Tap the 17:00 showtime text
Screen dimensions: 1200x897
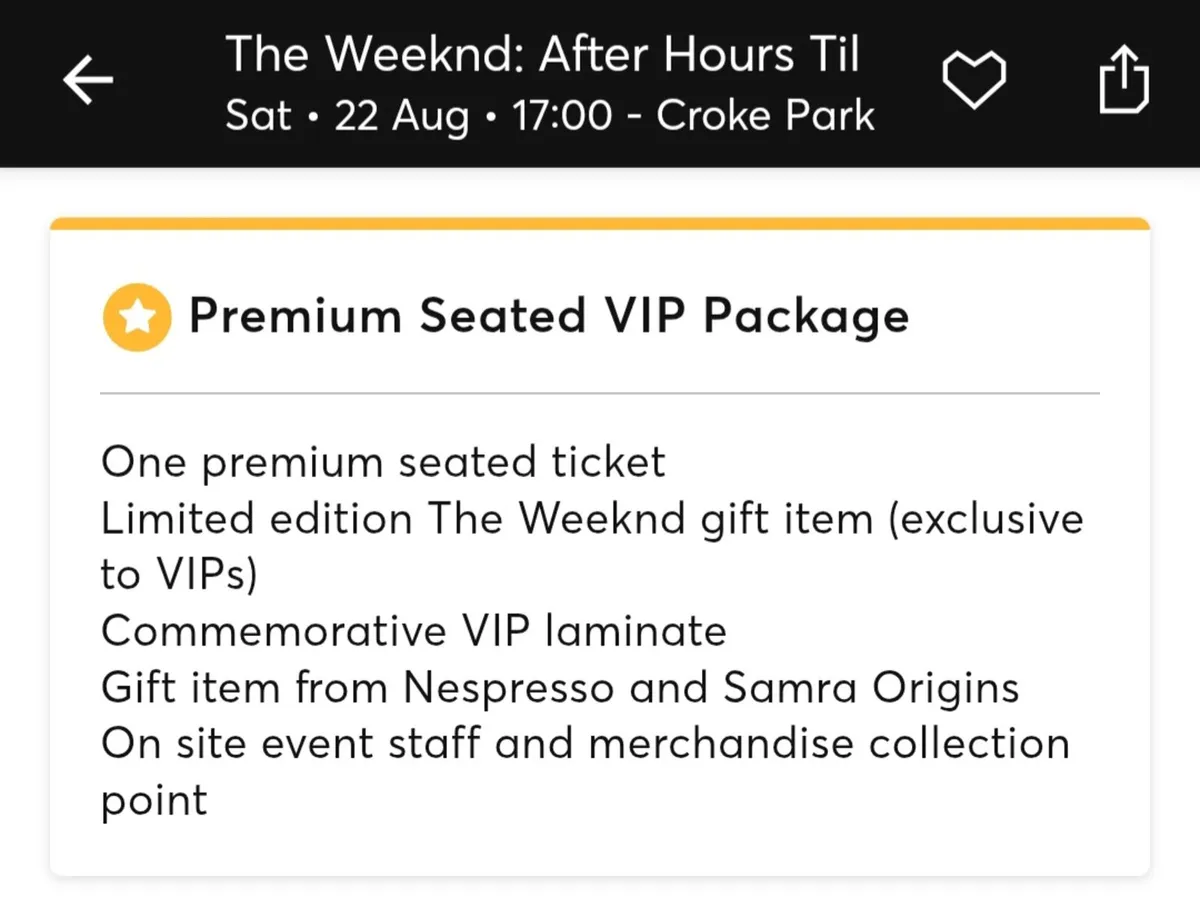point(559,115)
